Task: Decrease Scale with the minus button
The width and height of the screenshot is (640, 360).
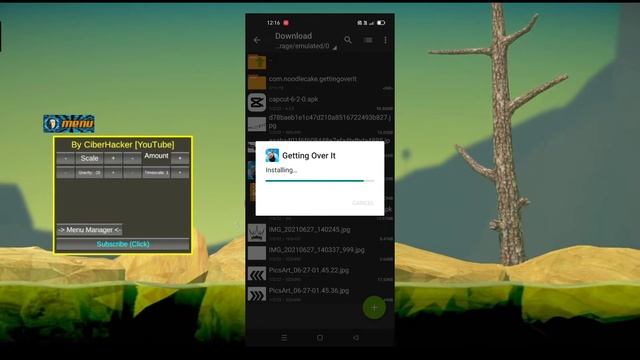Action: click(65, 158)
